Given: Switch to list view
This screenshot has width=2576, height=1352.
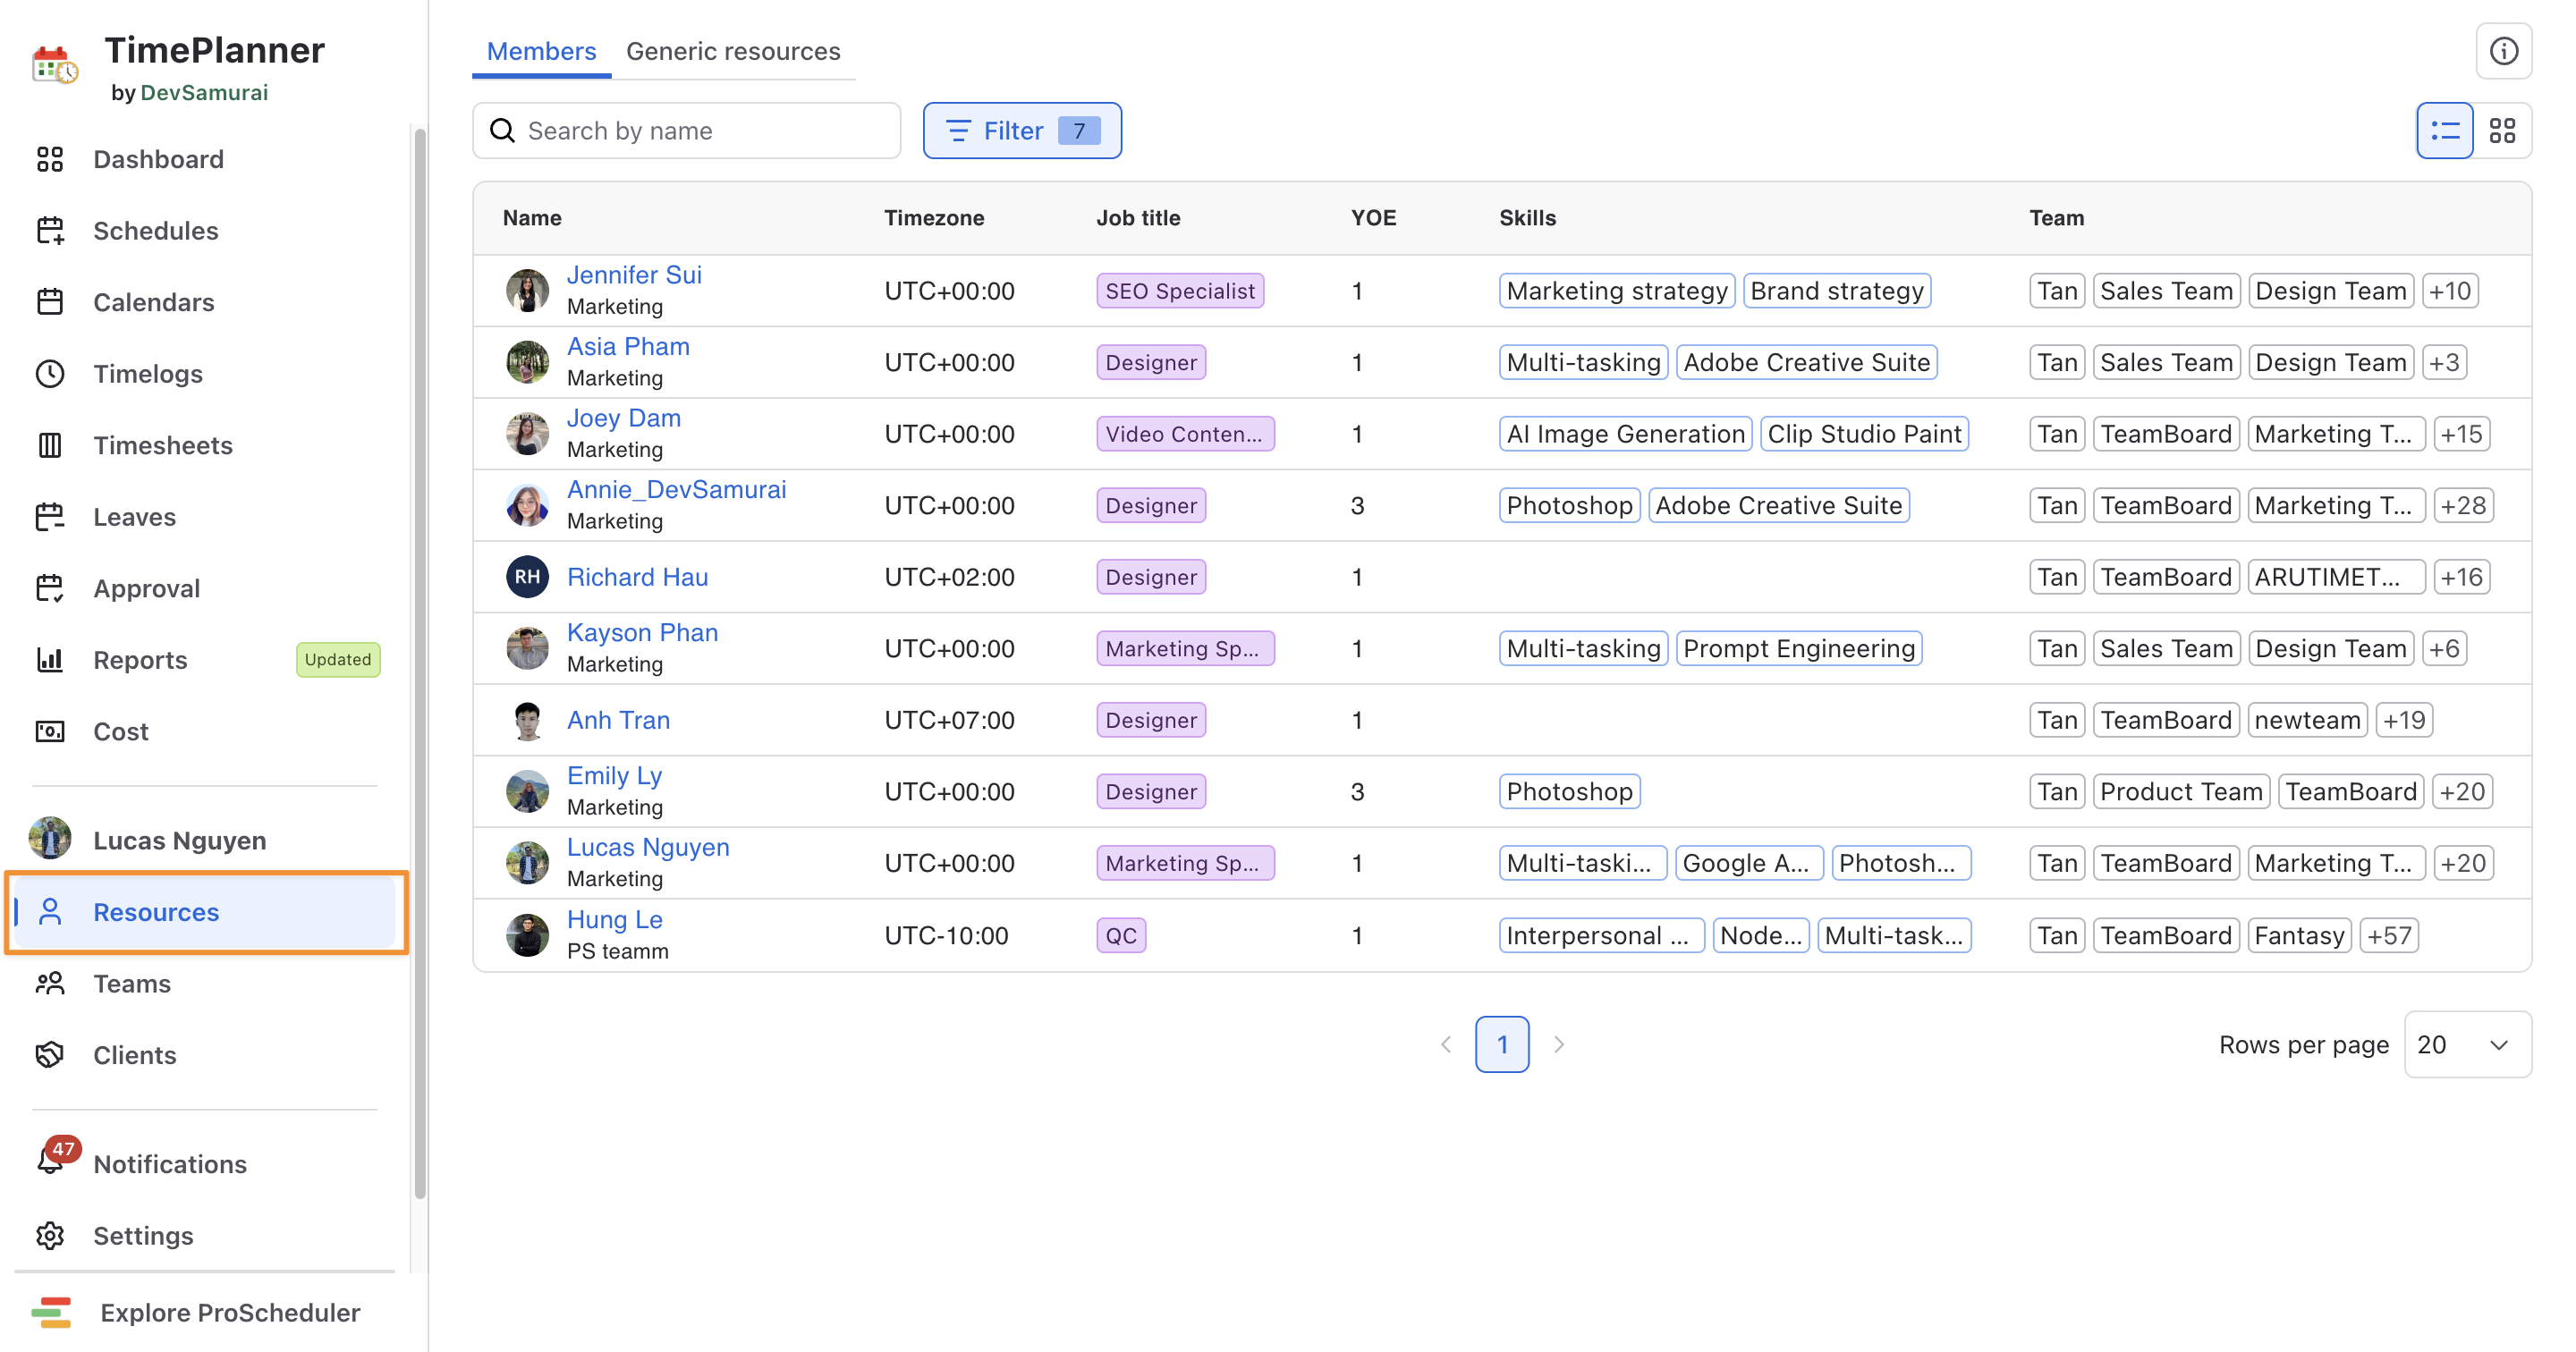Looking at the screenshot, I should [x=2445, y=131].
